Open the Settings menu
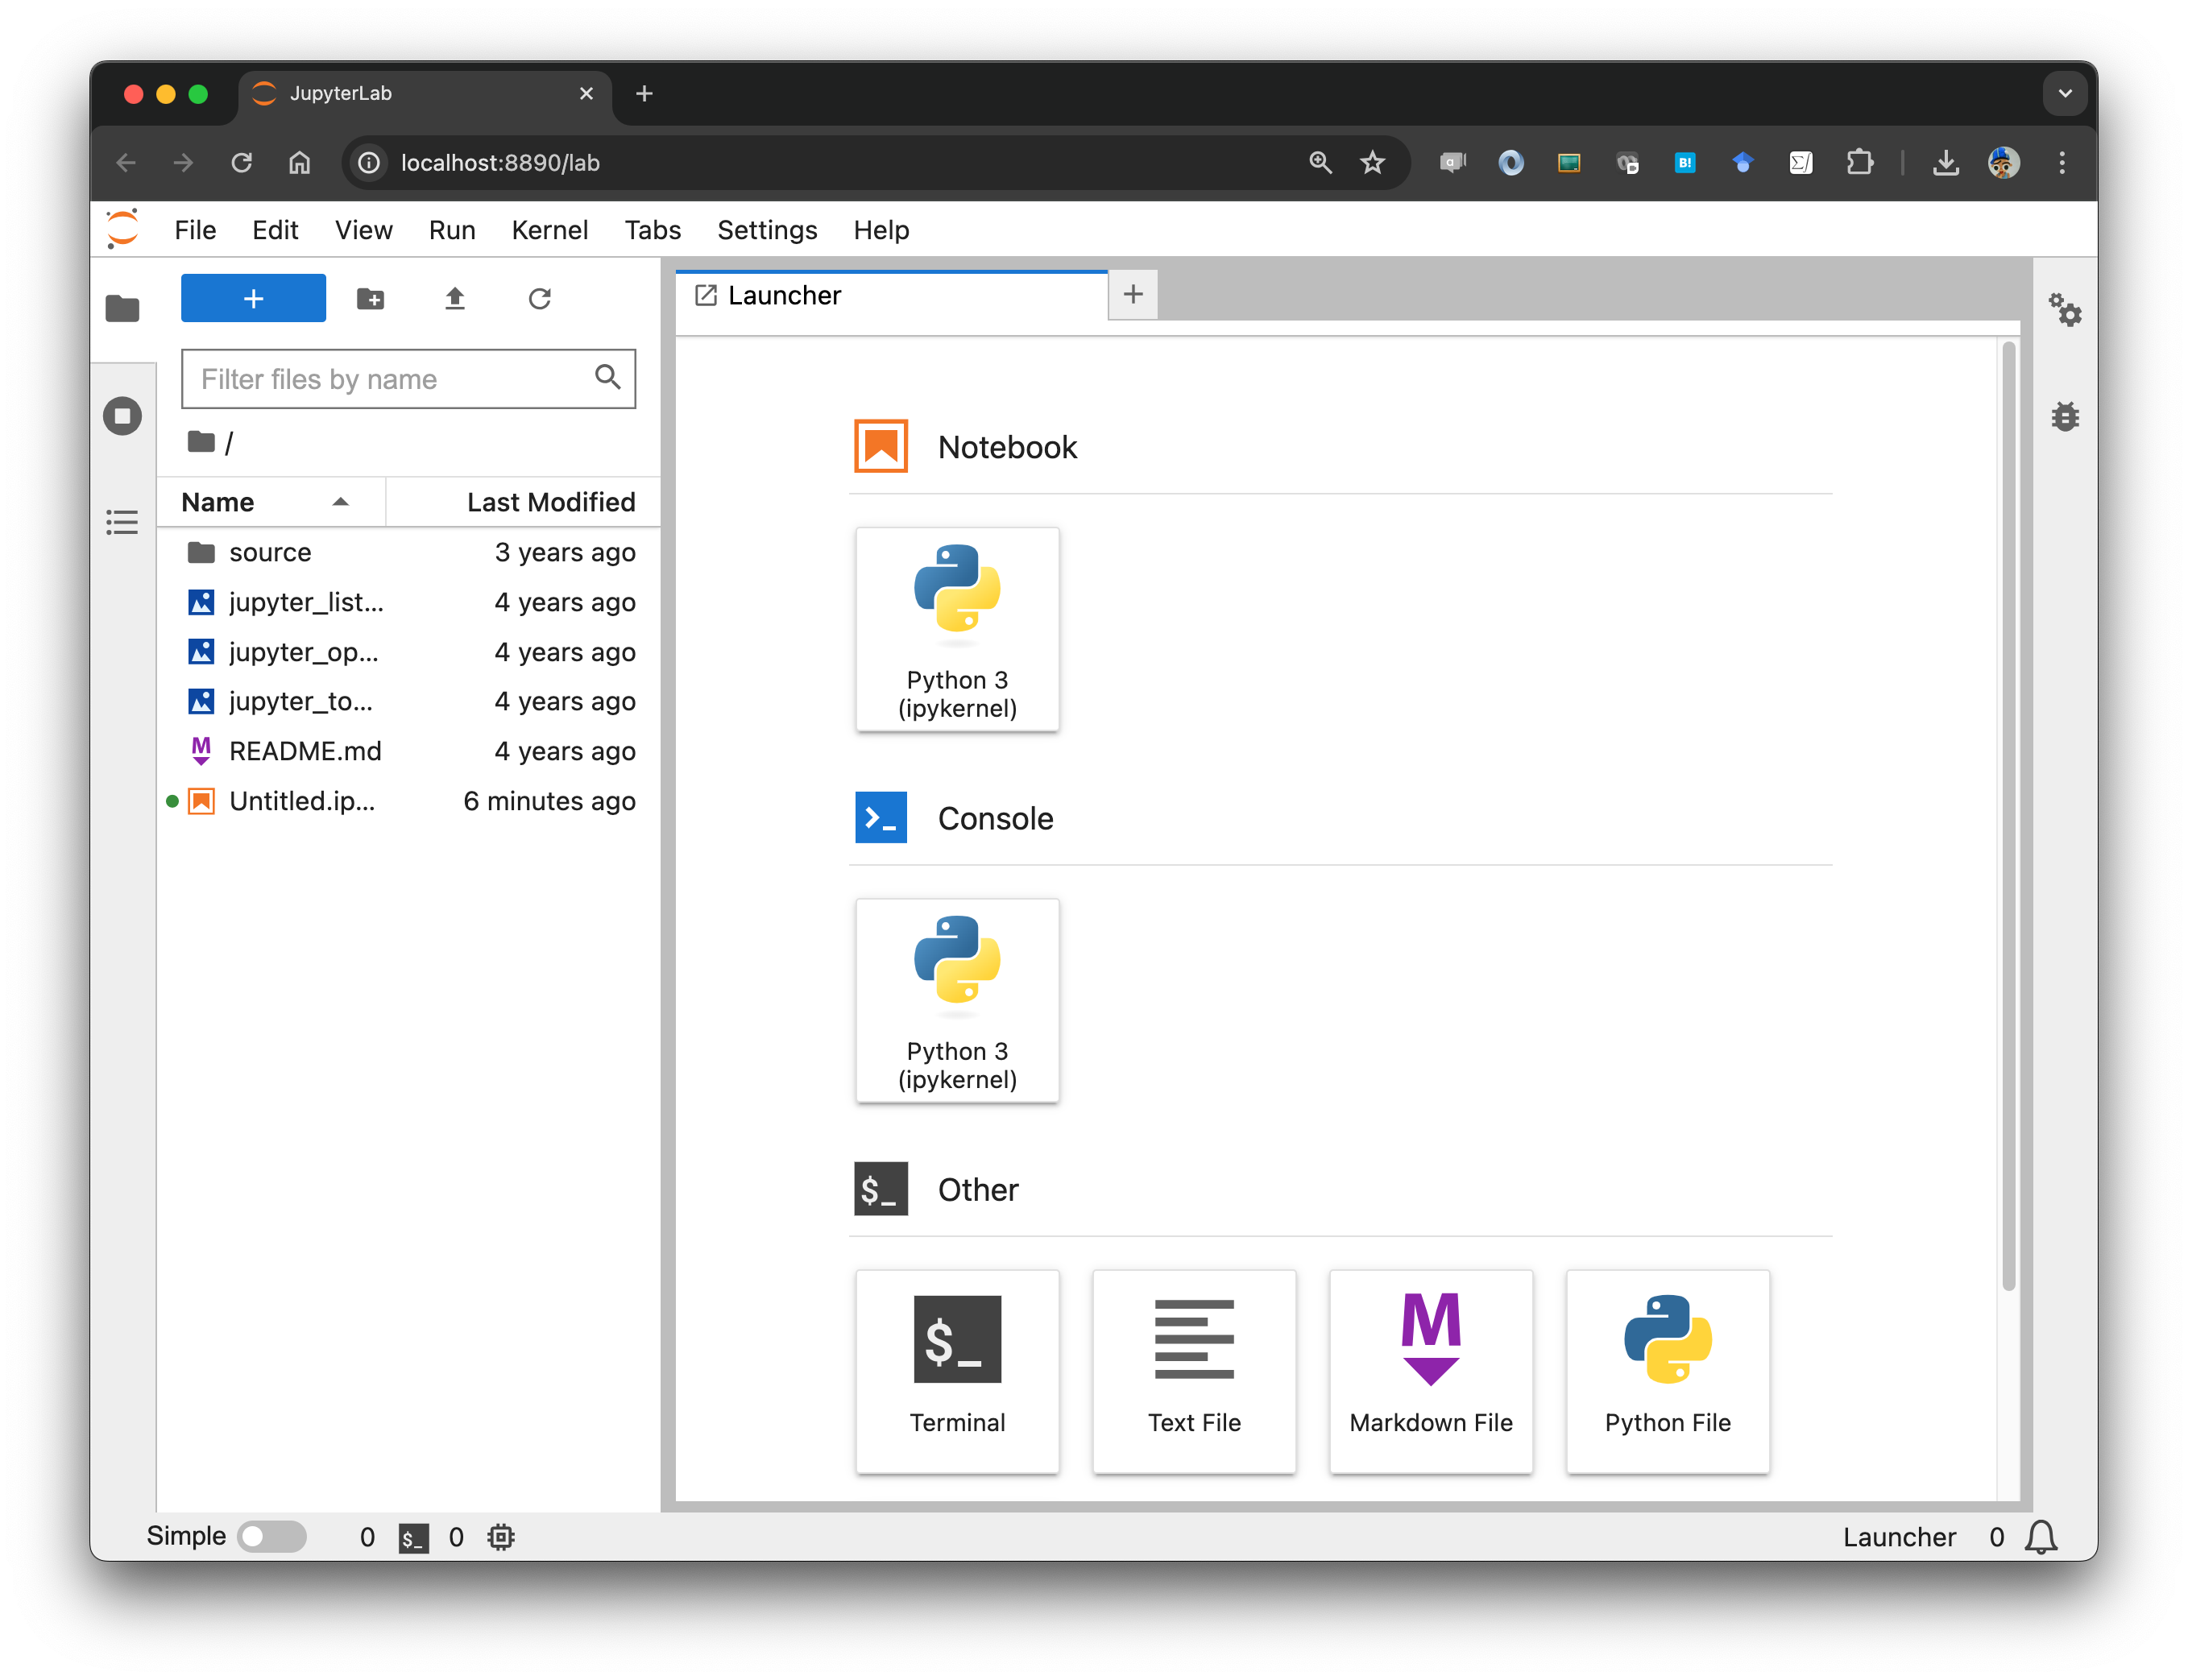The width and height of the screenshot is (2188, 1680). click(767, 230)
